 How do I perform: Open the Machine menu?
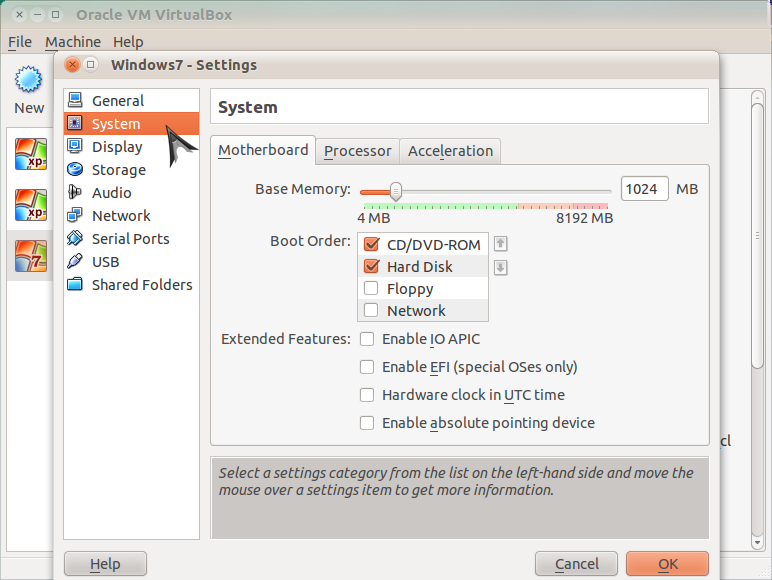click(x=73, y=42)
